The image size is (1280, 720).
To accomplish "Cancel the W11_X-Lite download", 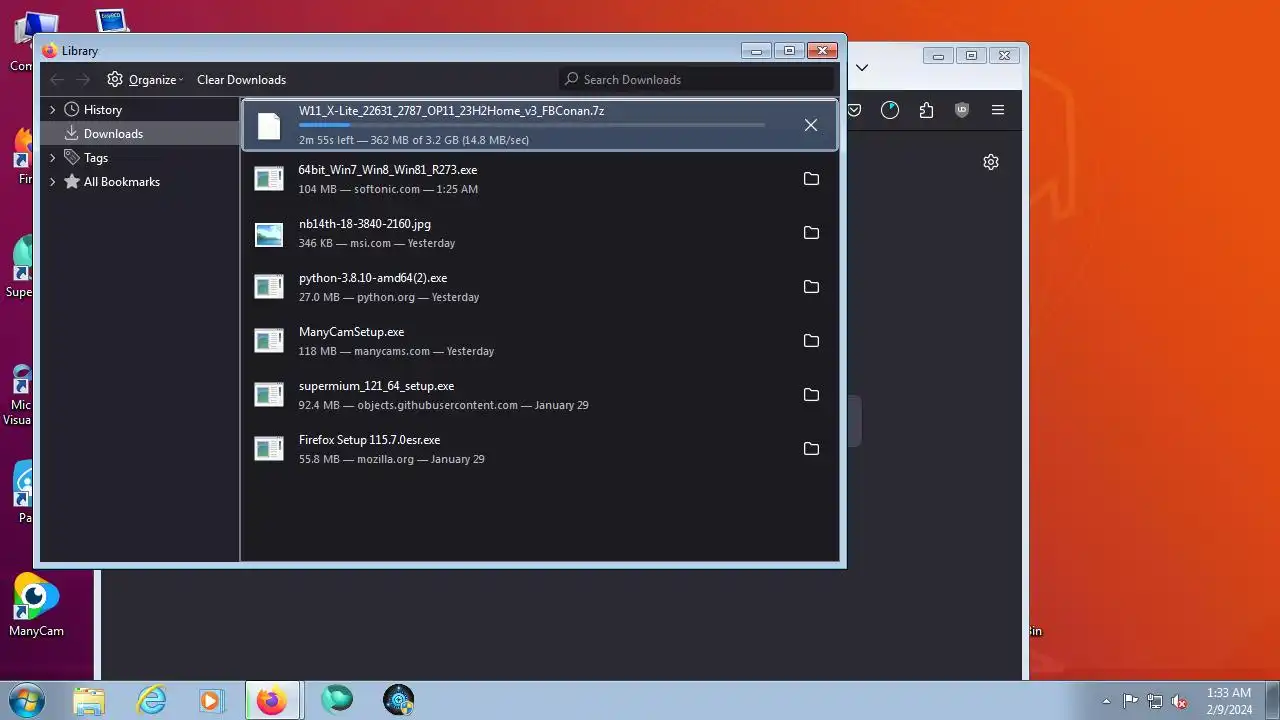I will pos(811,125).
